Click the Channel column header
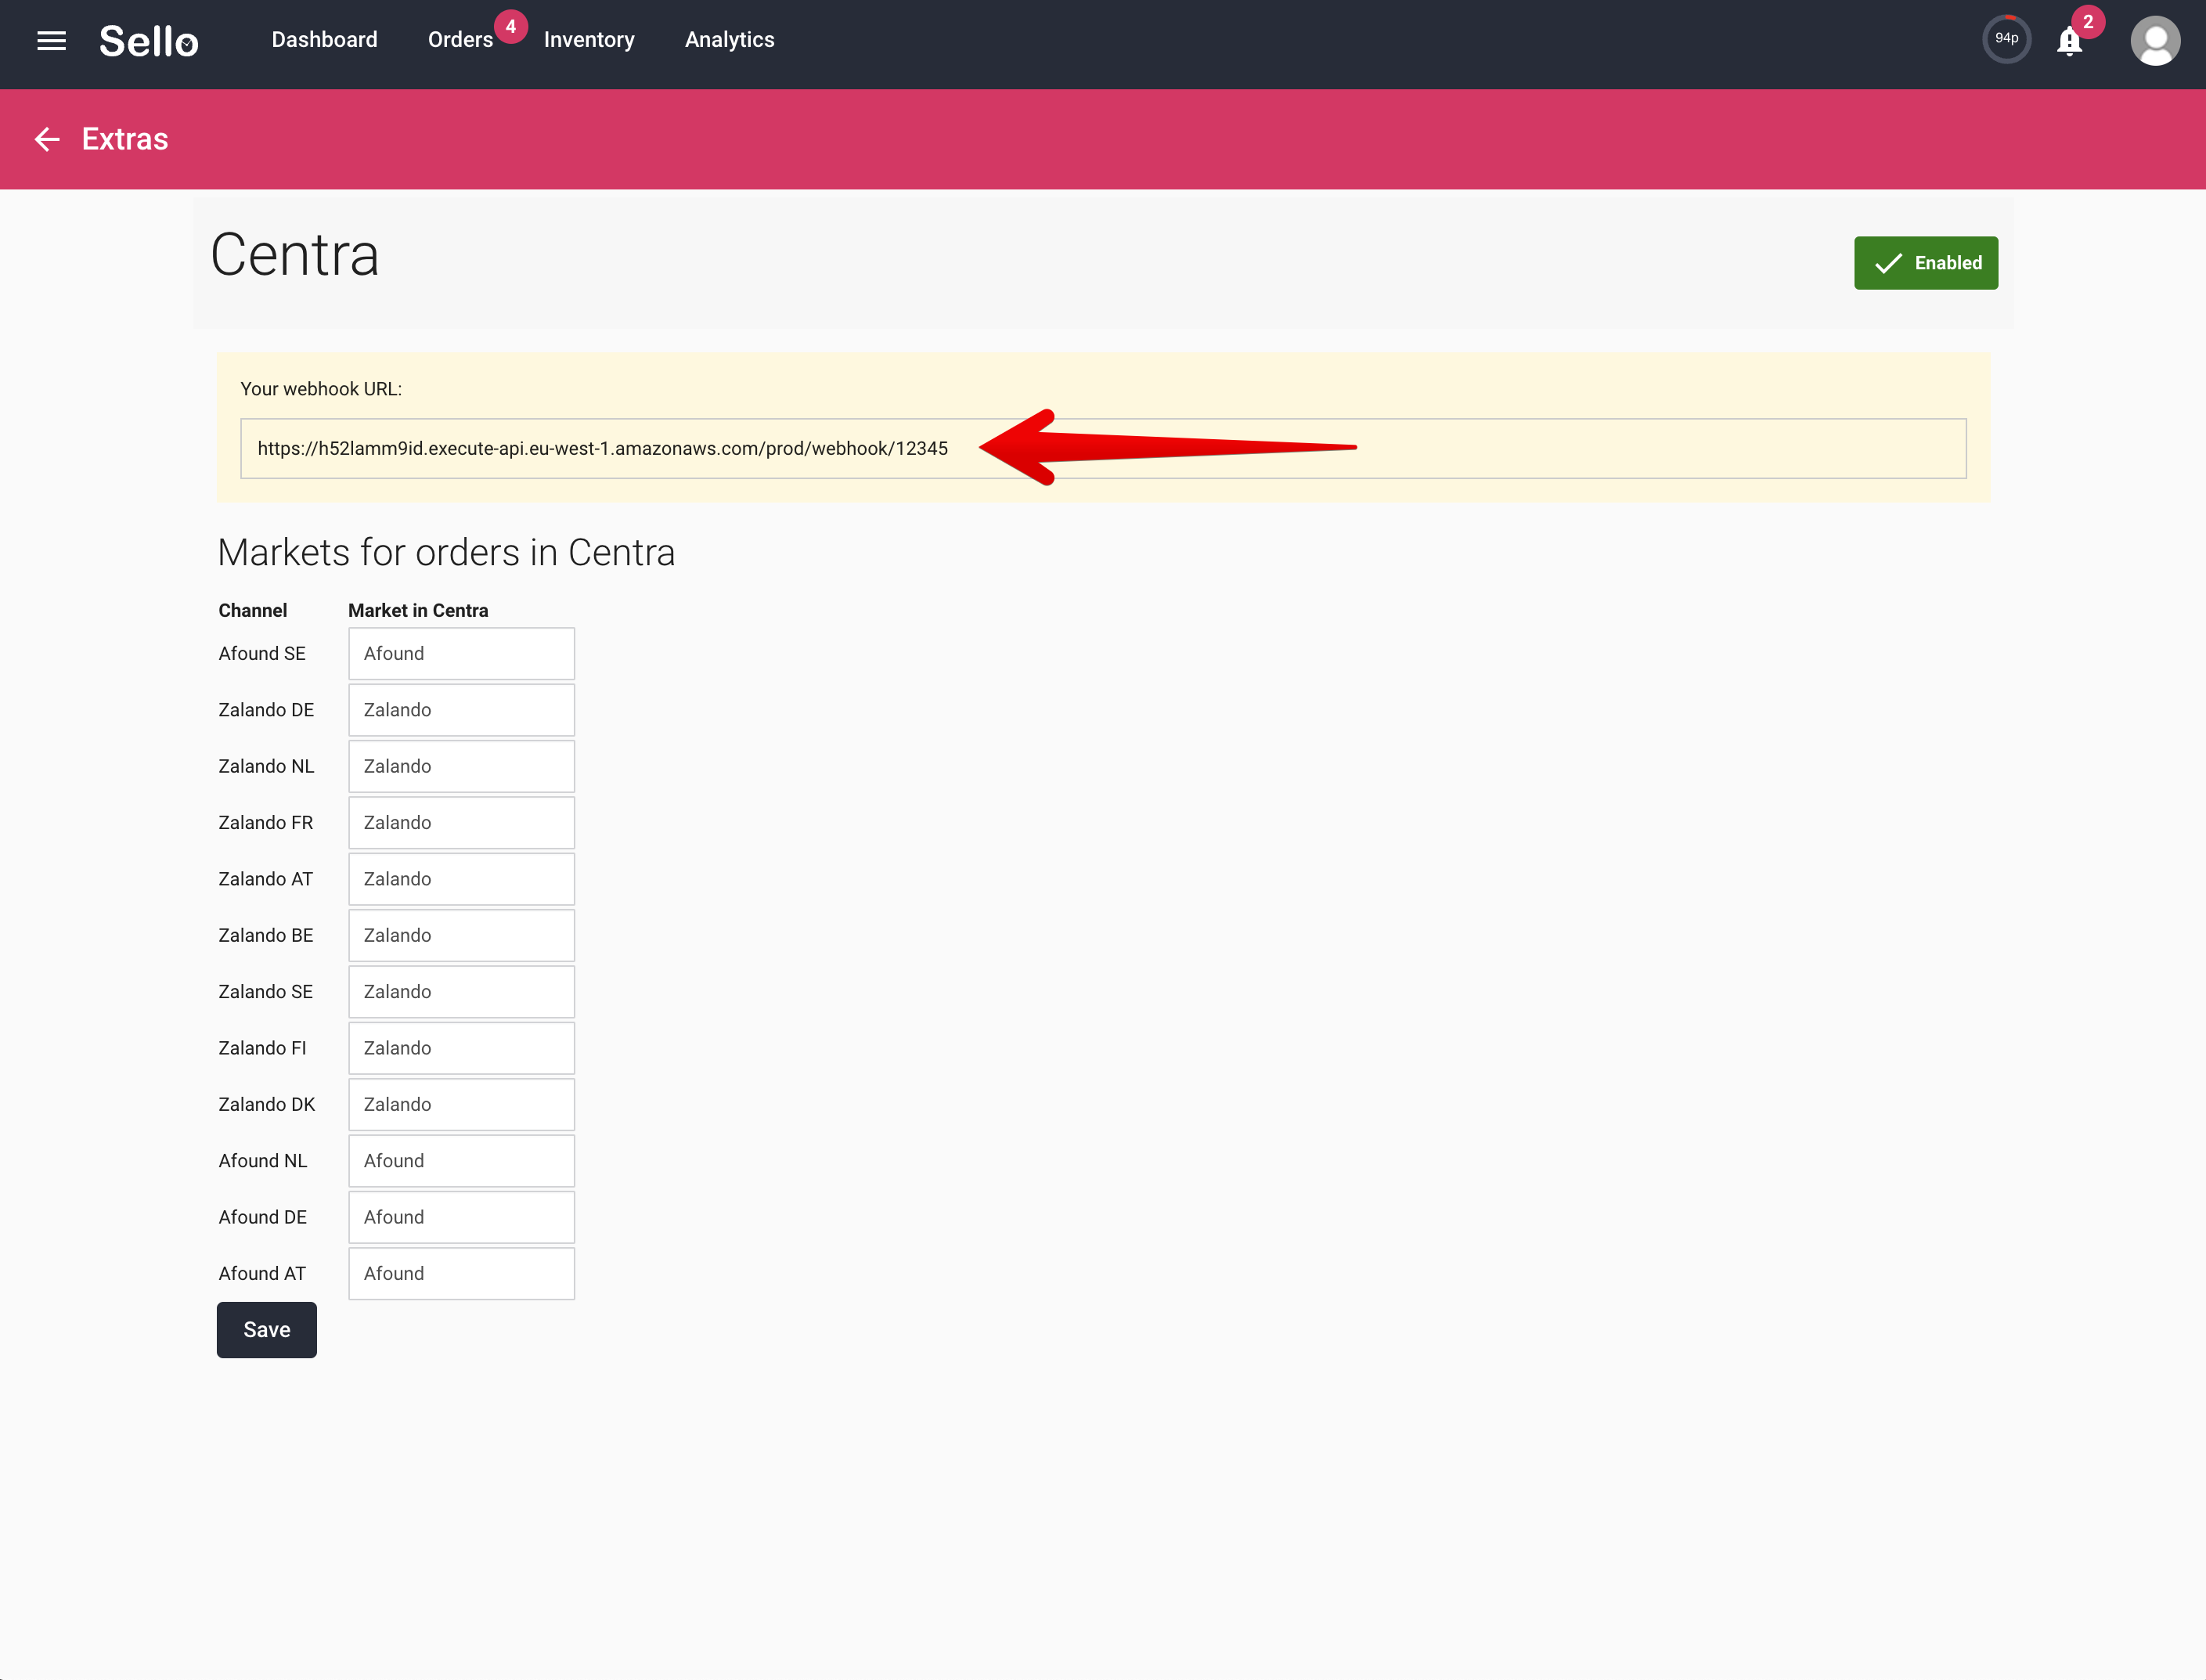Screen dimensions: 2206x1680 [x=253, y=610]
